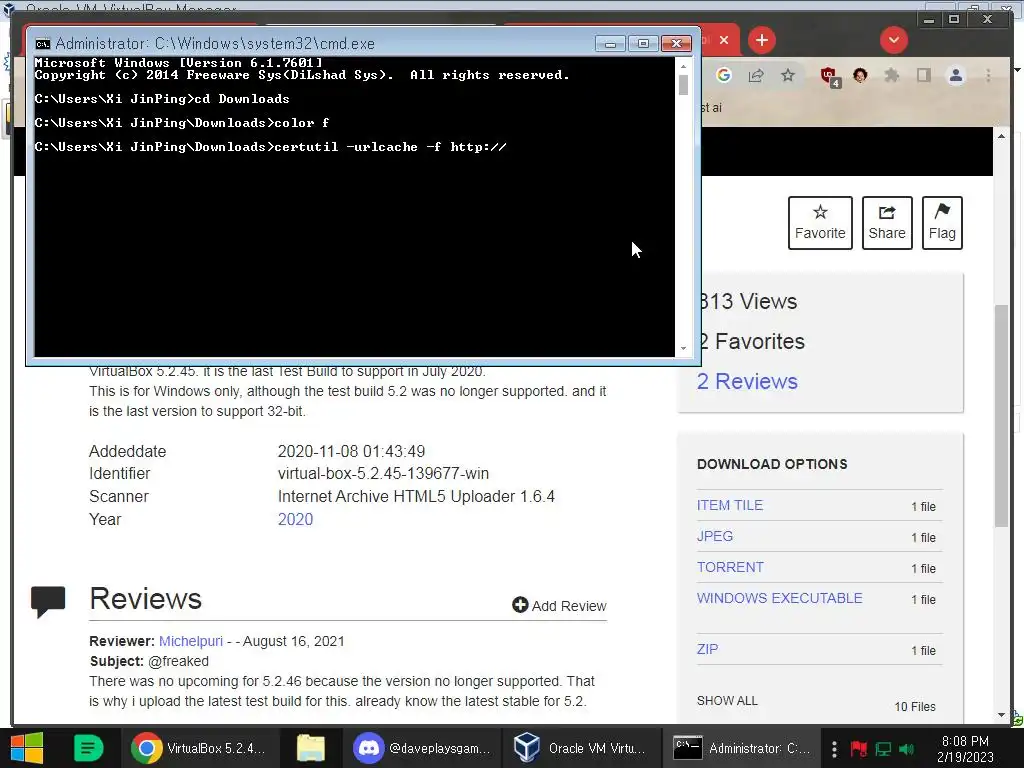Switch to Discord @daveplaysgam taskbar item
This screenshot has width=1024, height=768.
pyautogui.click(x=422, y=748)
